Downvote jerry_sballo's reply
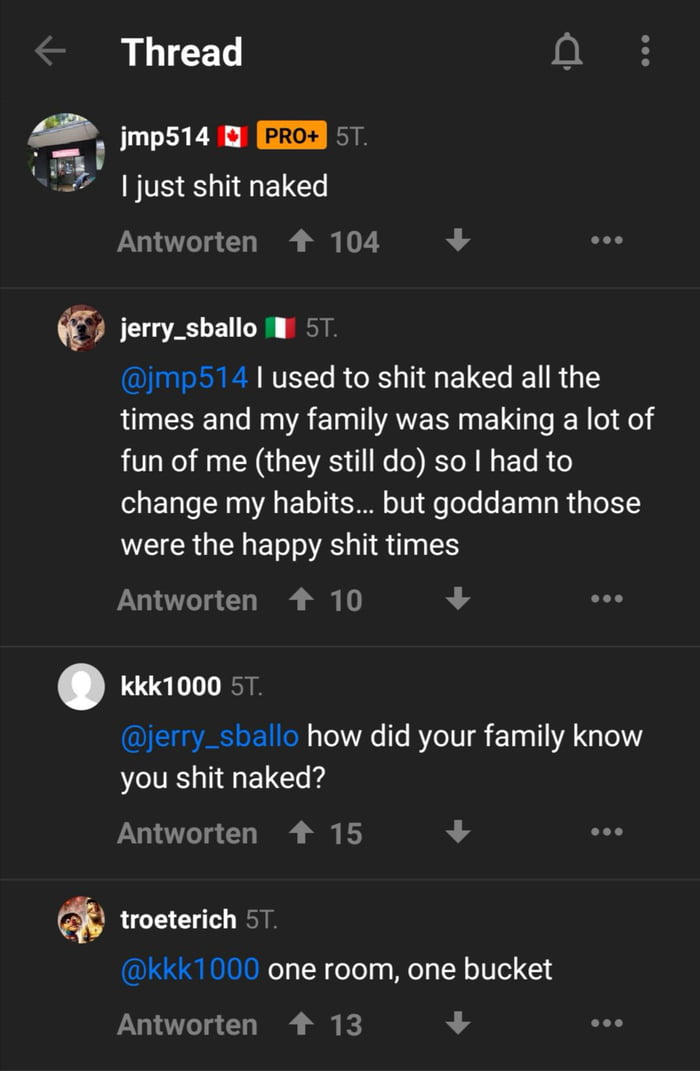This screenshot has height=1071, width=700. coord(458,599)
